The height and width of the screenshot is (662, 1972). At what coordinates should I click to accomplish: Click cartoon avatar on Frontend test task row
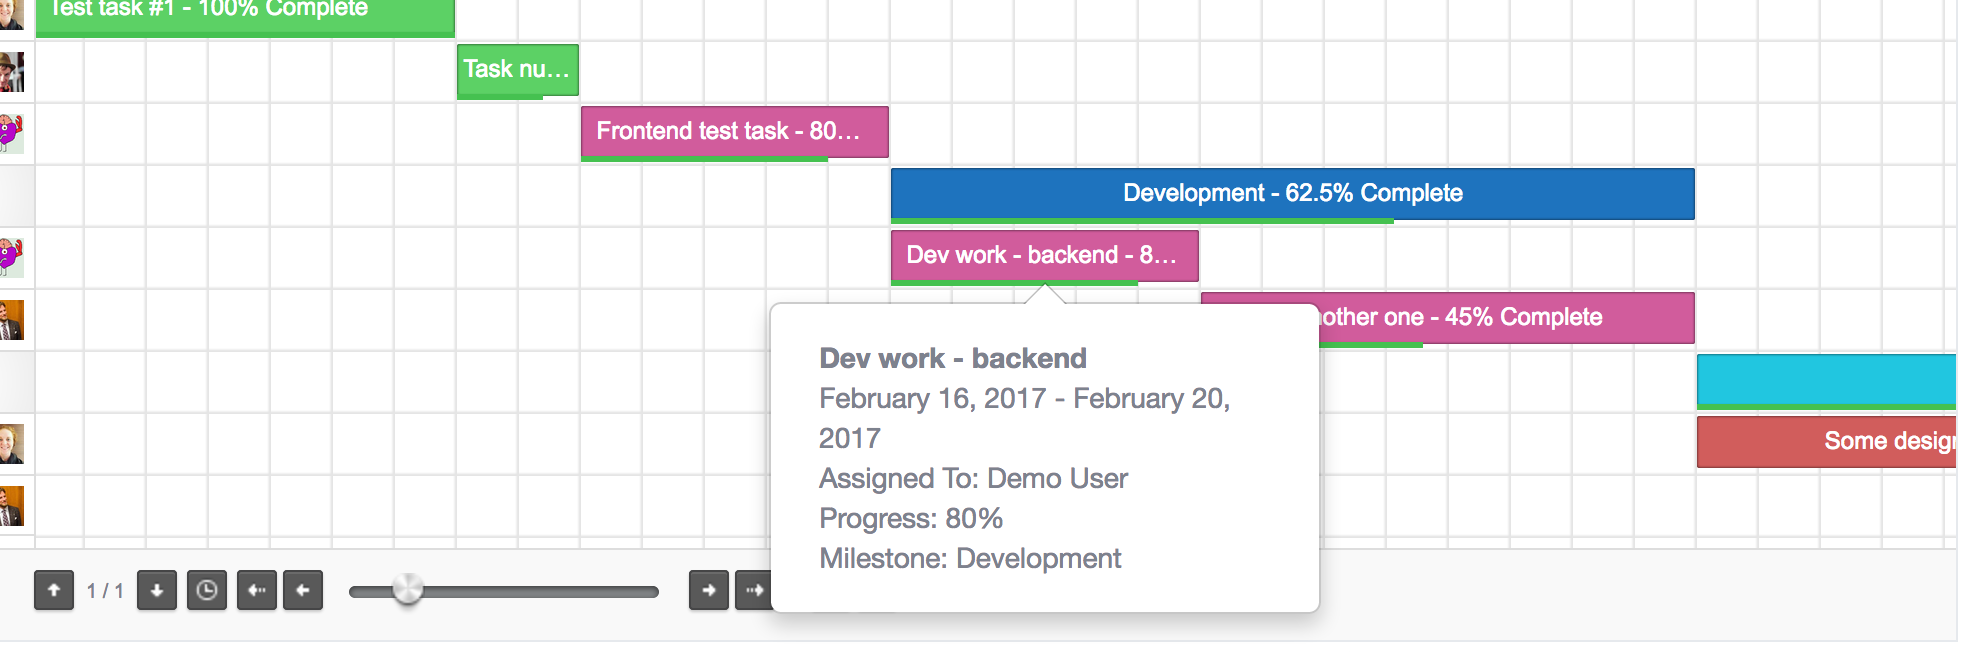coord(12,133)
